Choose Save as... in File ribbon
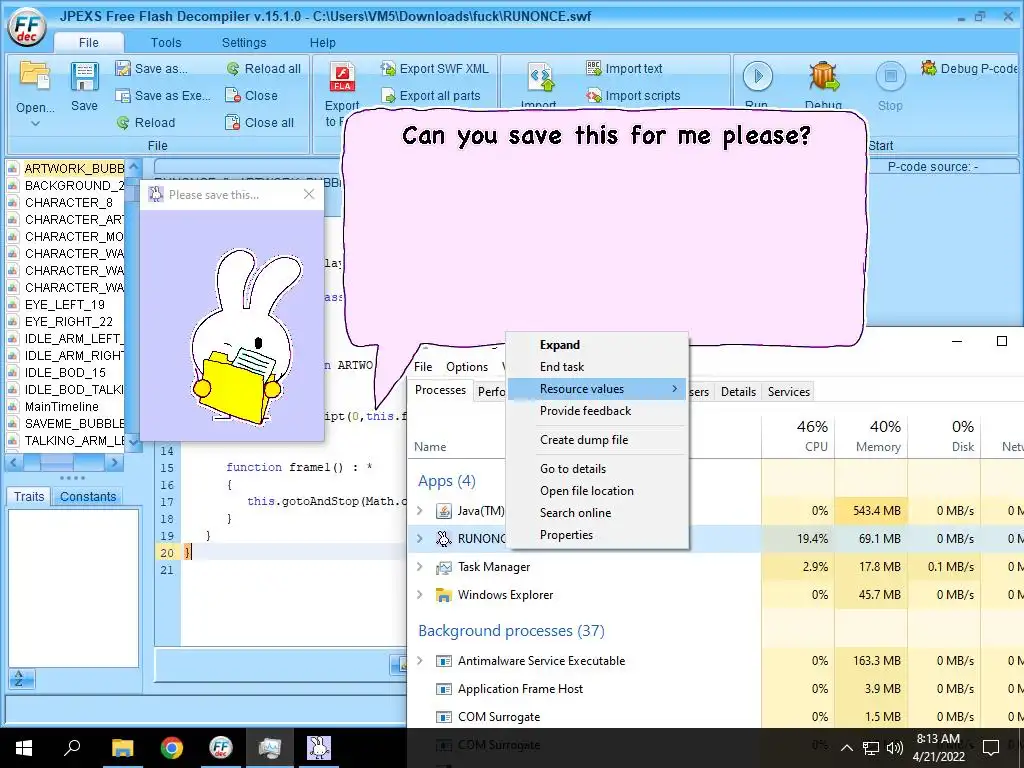The height and width of the screenshot is (768, 1024). [x=152, y=69]
